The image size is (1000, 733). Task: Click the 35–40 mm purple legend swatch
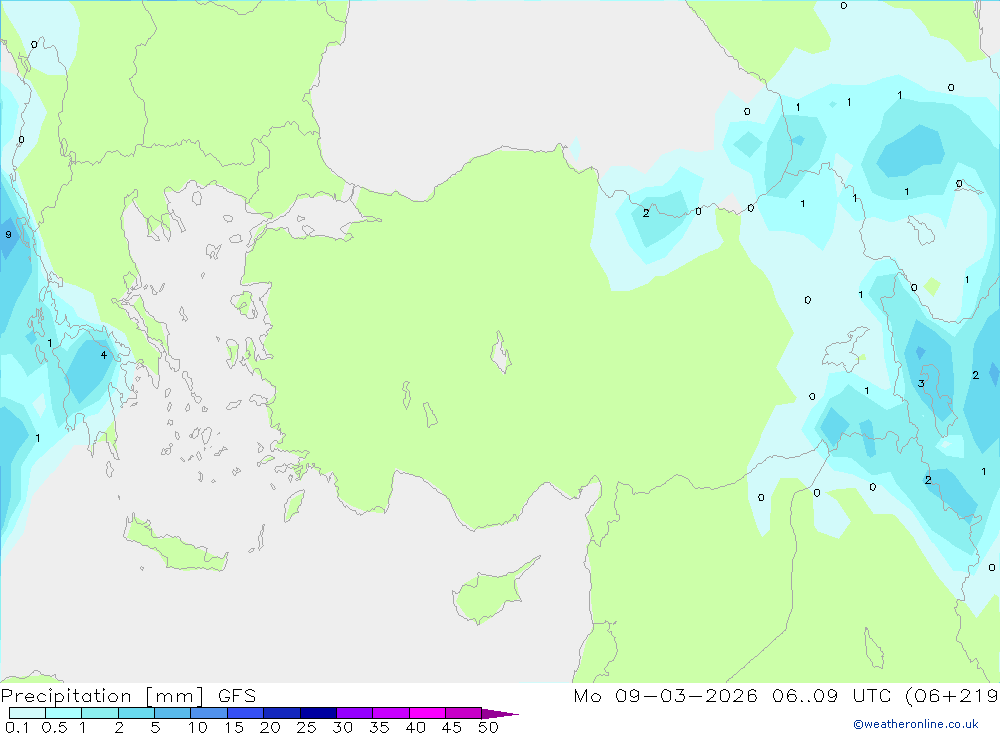(x=390, y=713)
